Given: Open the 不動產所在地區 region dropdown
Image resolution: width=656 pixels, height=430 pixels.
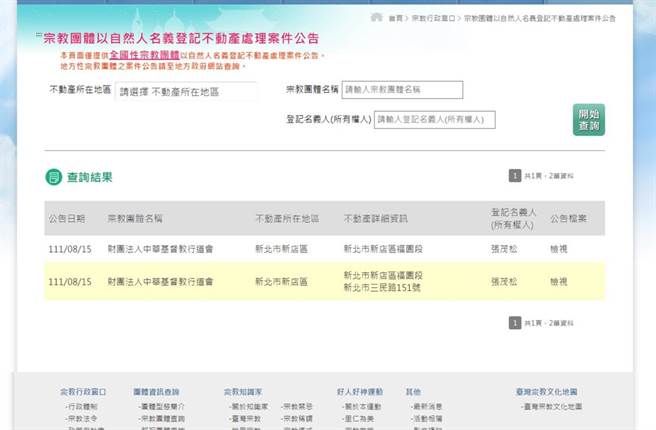Looking at the screenshot, I should (x=186, y=92).
